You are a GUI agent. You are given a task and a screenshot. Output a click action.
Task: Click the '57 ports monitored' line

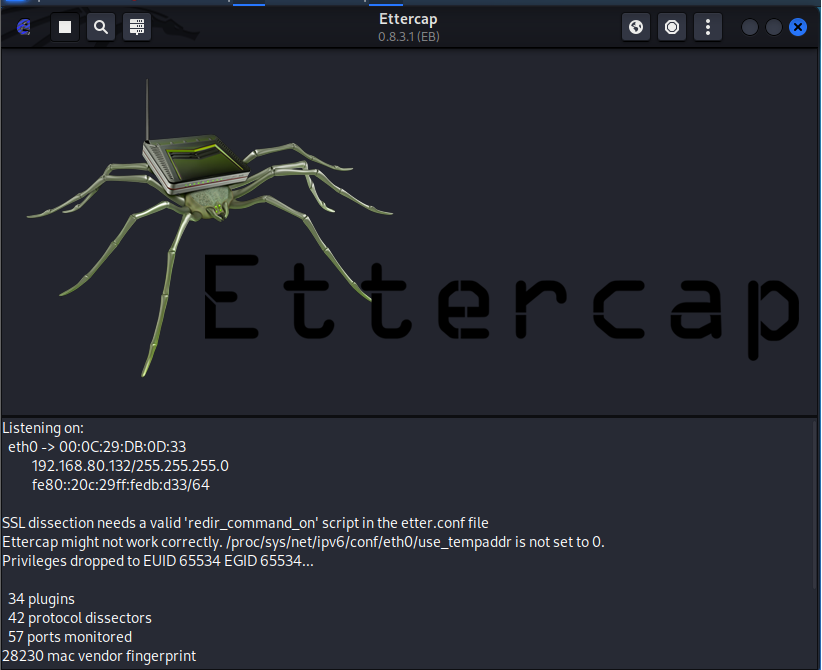tap(70, 636)
